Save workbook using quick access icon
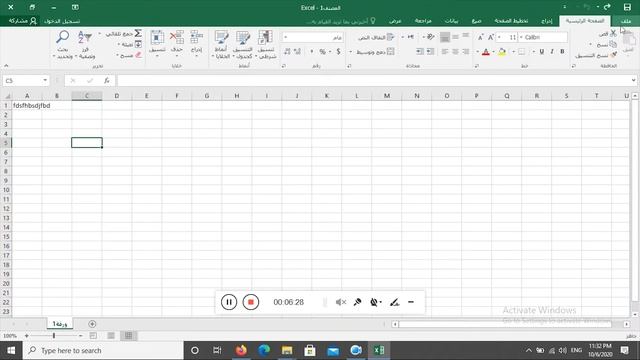640x360 pixels. [x=627, y=7]
